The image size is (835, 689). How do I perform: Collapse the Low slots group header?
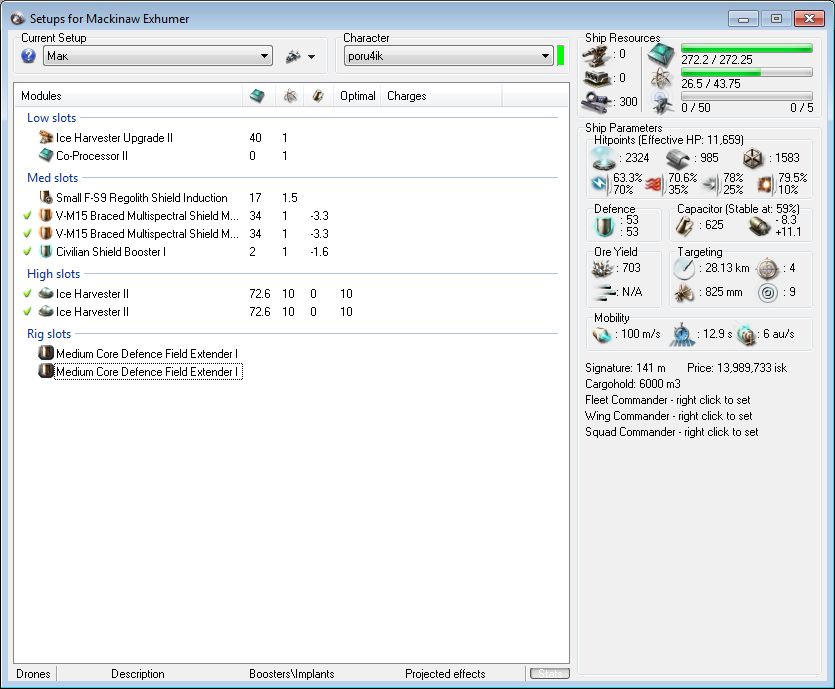coord(52,118)
